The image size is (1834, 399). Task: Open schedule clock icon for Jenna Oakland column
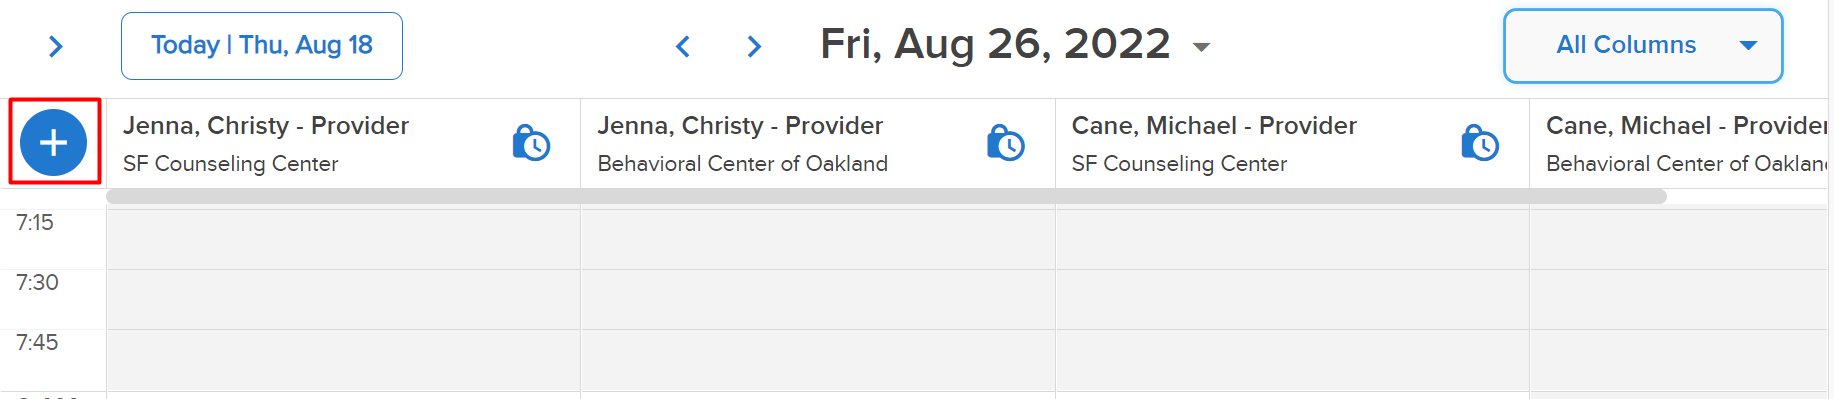click(x=1005, y=143)
